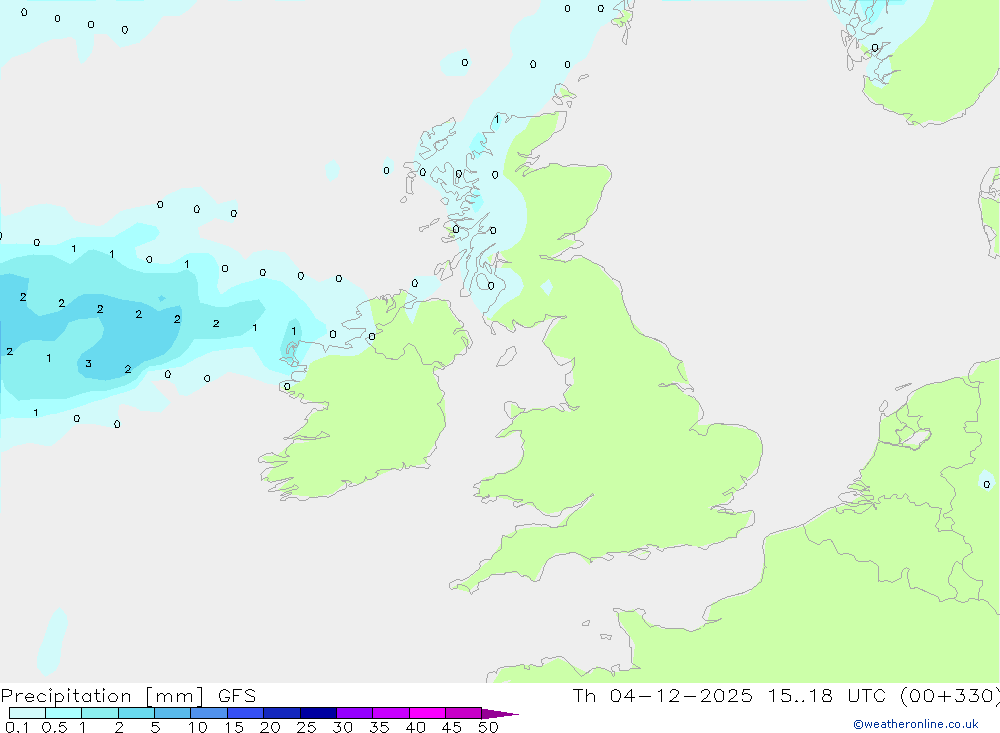Click the 0.1–0.5 mm palest cyan legend swatch
The height and width of the screenshot is (733, 1000).
coord(27,713)
